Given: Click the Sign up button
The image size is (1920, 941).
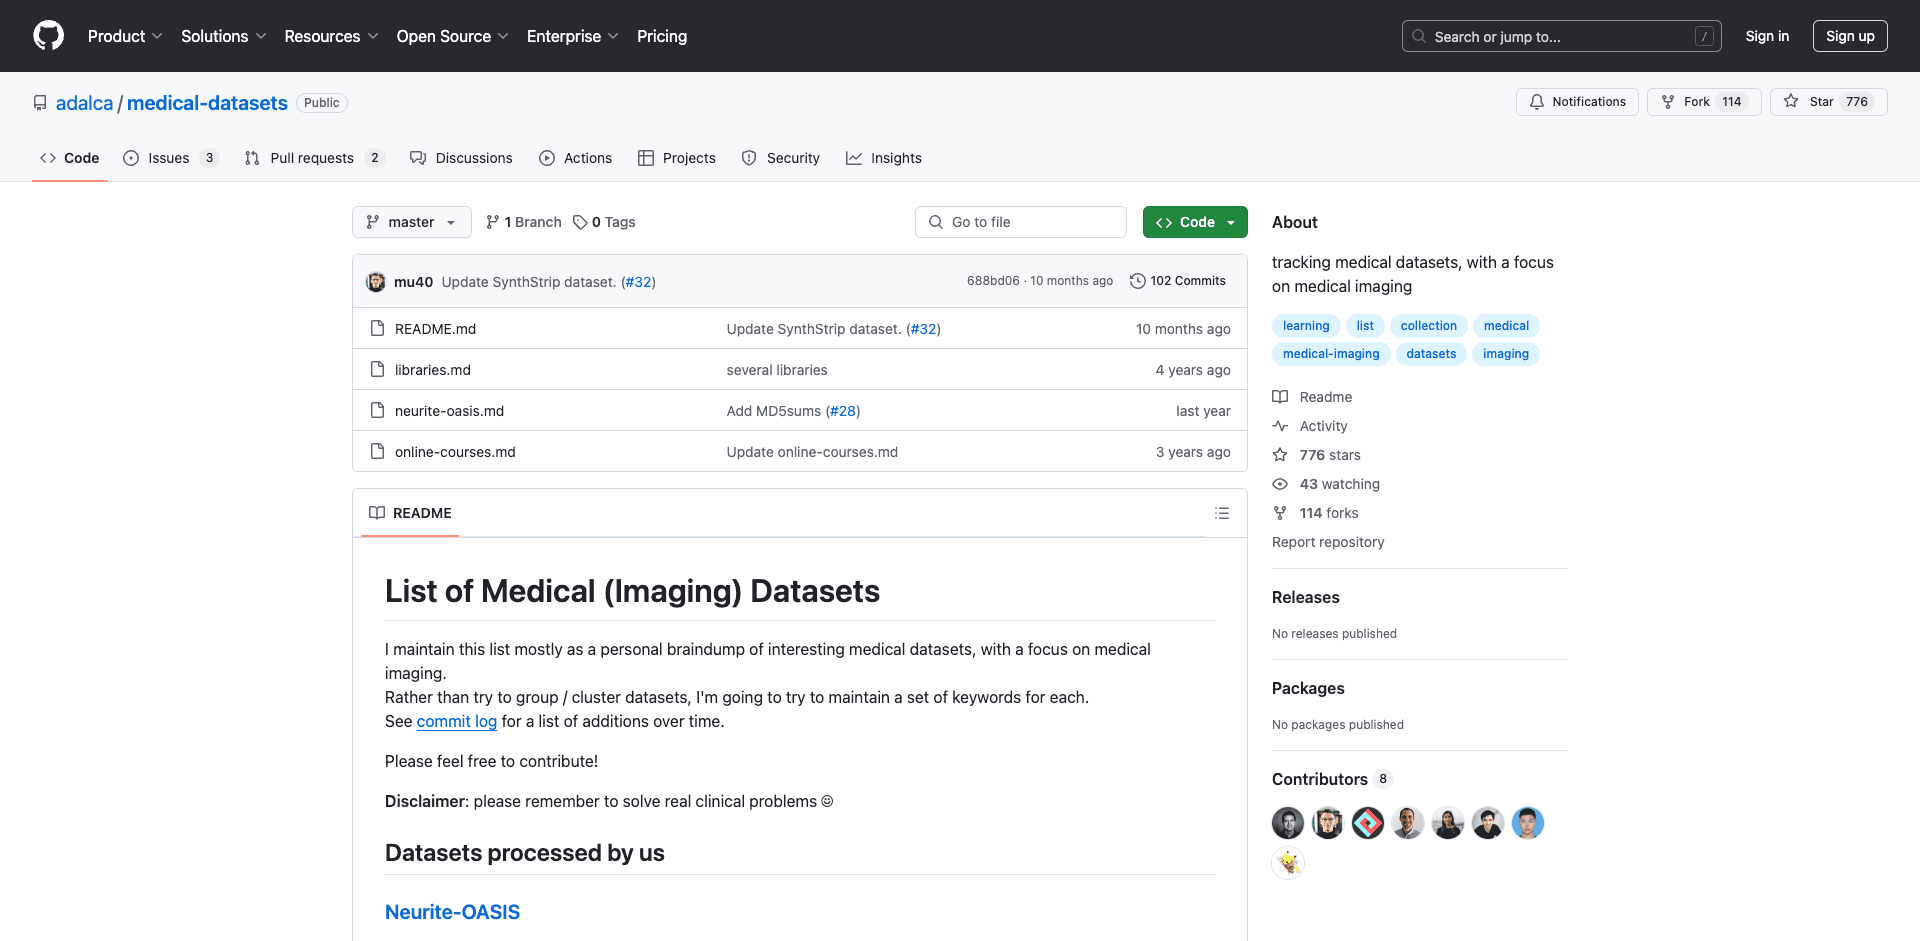Looking at the screenshot, I should [x=1850, y=36].
